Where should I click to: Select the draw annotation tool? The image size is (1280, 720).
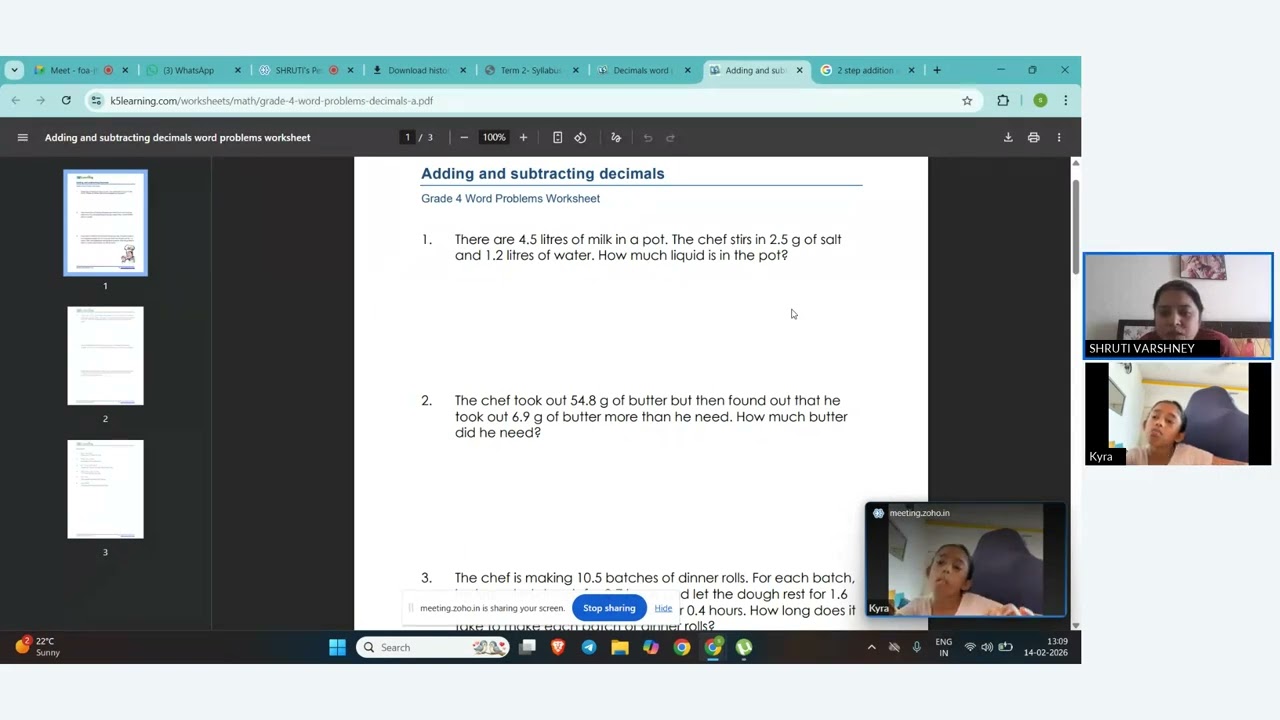coord(616,138)
